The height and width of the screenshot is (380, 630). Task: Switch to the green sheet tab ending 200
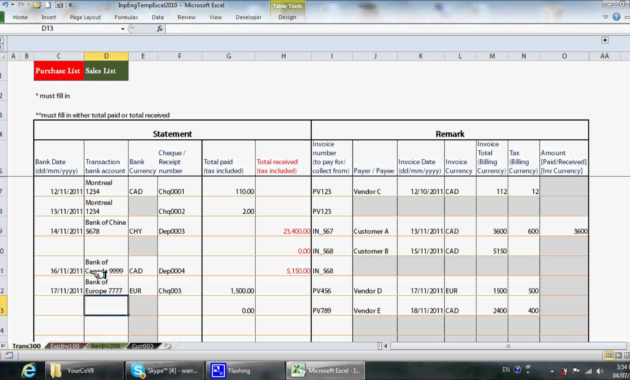(106, 346)
